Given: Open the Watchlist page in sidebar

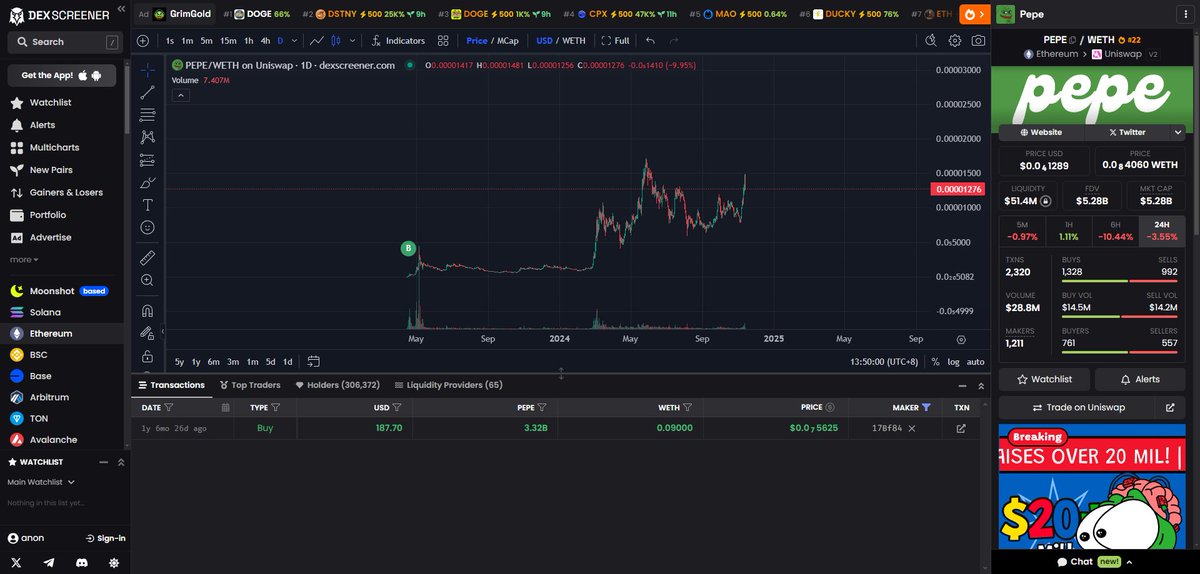Looking at the screenshot, I should coord(50,102).
